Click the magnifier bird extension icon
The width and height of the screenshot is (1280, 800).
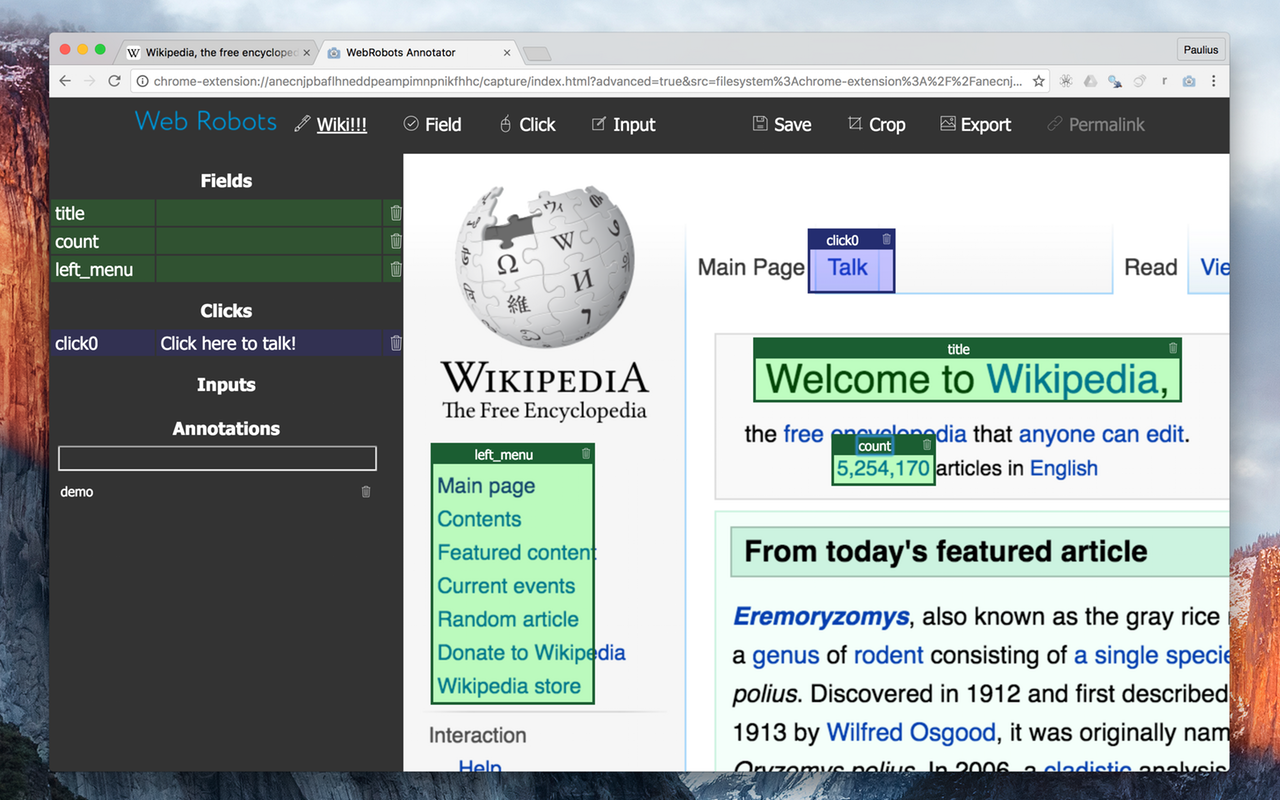click(1115, 81)
